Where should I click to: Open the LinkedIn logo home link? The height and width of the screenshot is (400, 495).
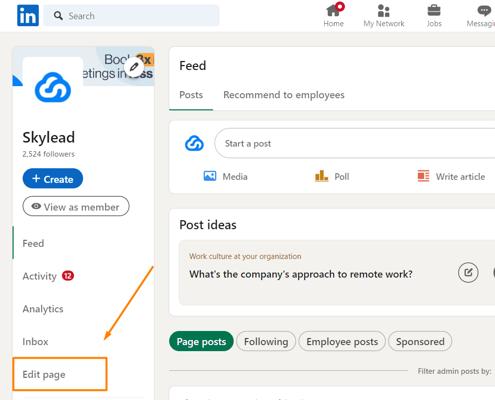[28, 15]
